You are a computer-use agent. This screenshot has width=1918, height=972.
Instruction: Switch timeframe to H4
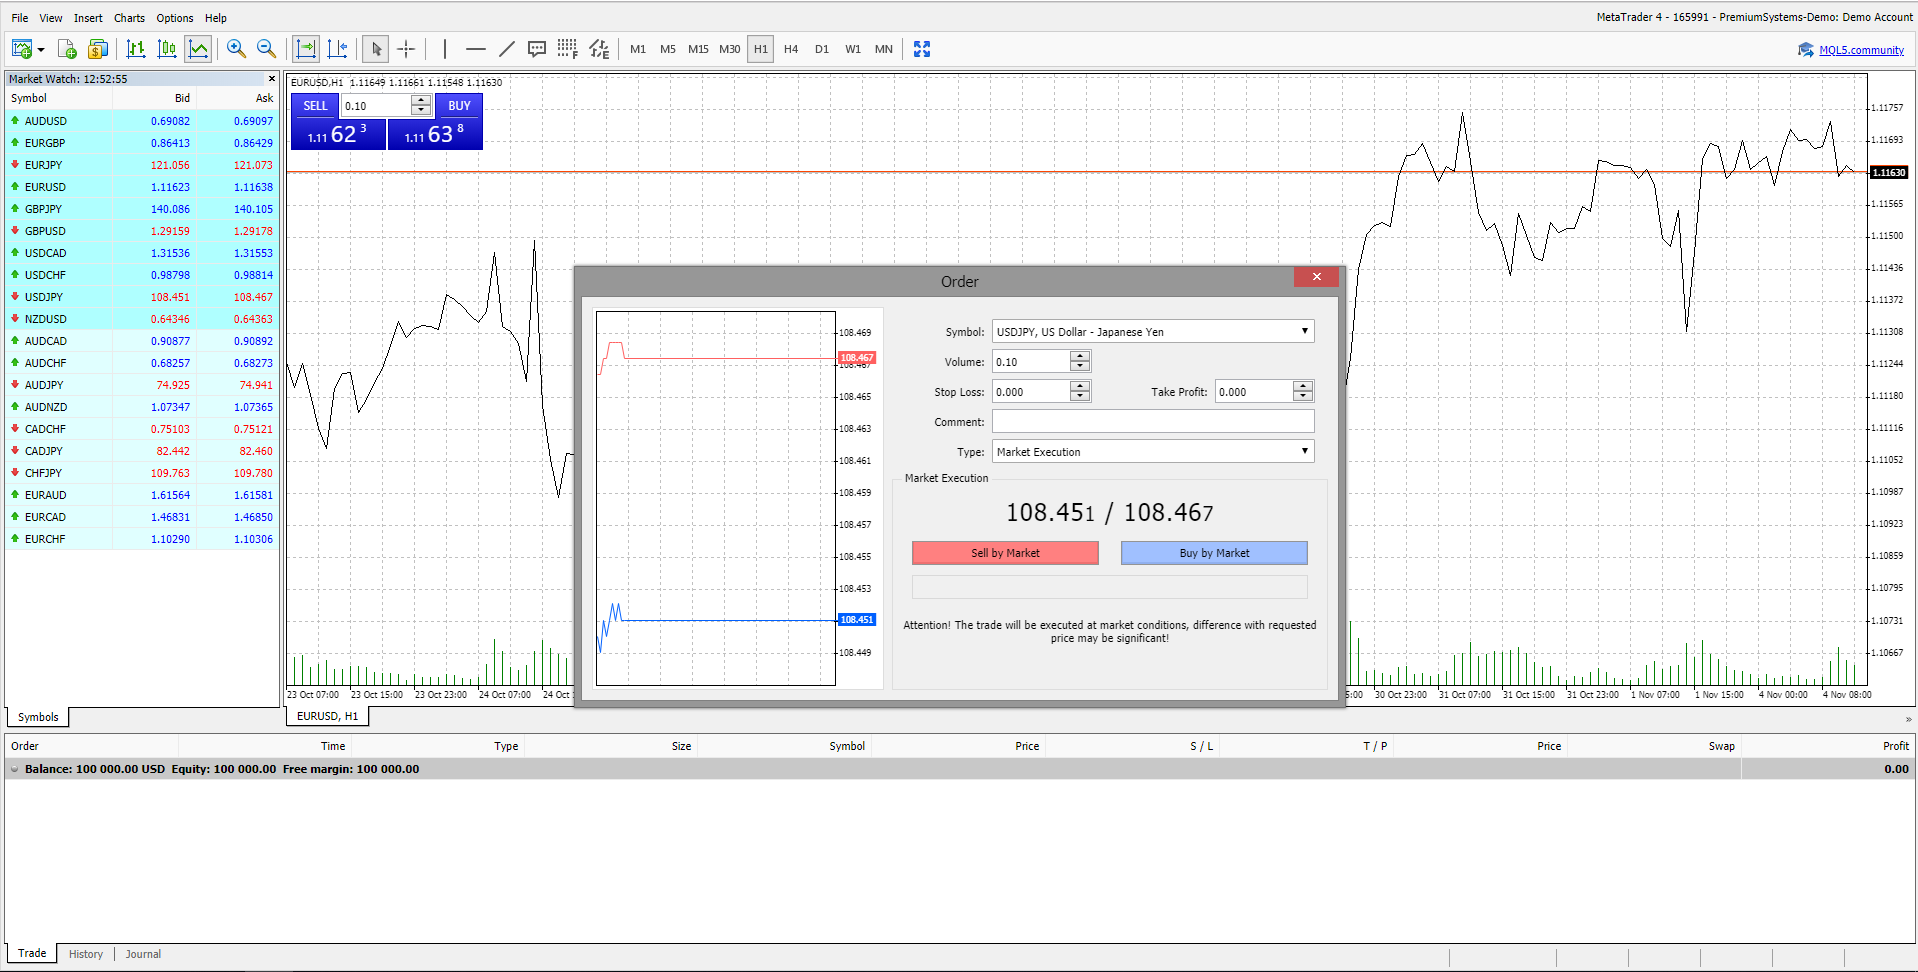(791, 49)
